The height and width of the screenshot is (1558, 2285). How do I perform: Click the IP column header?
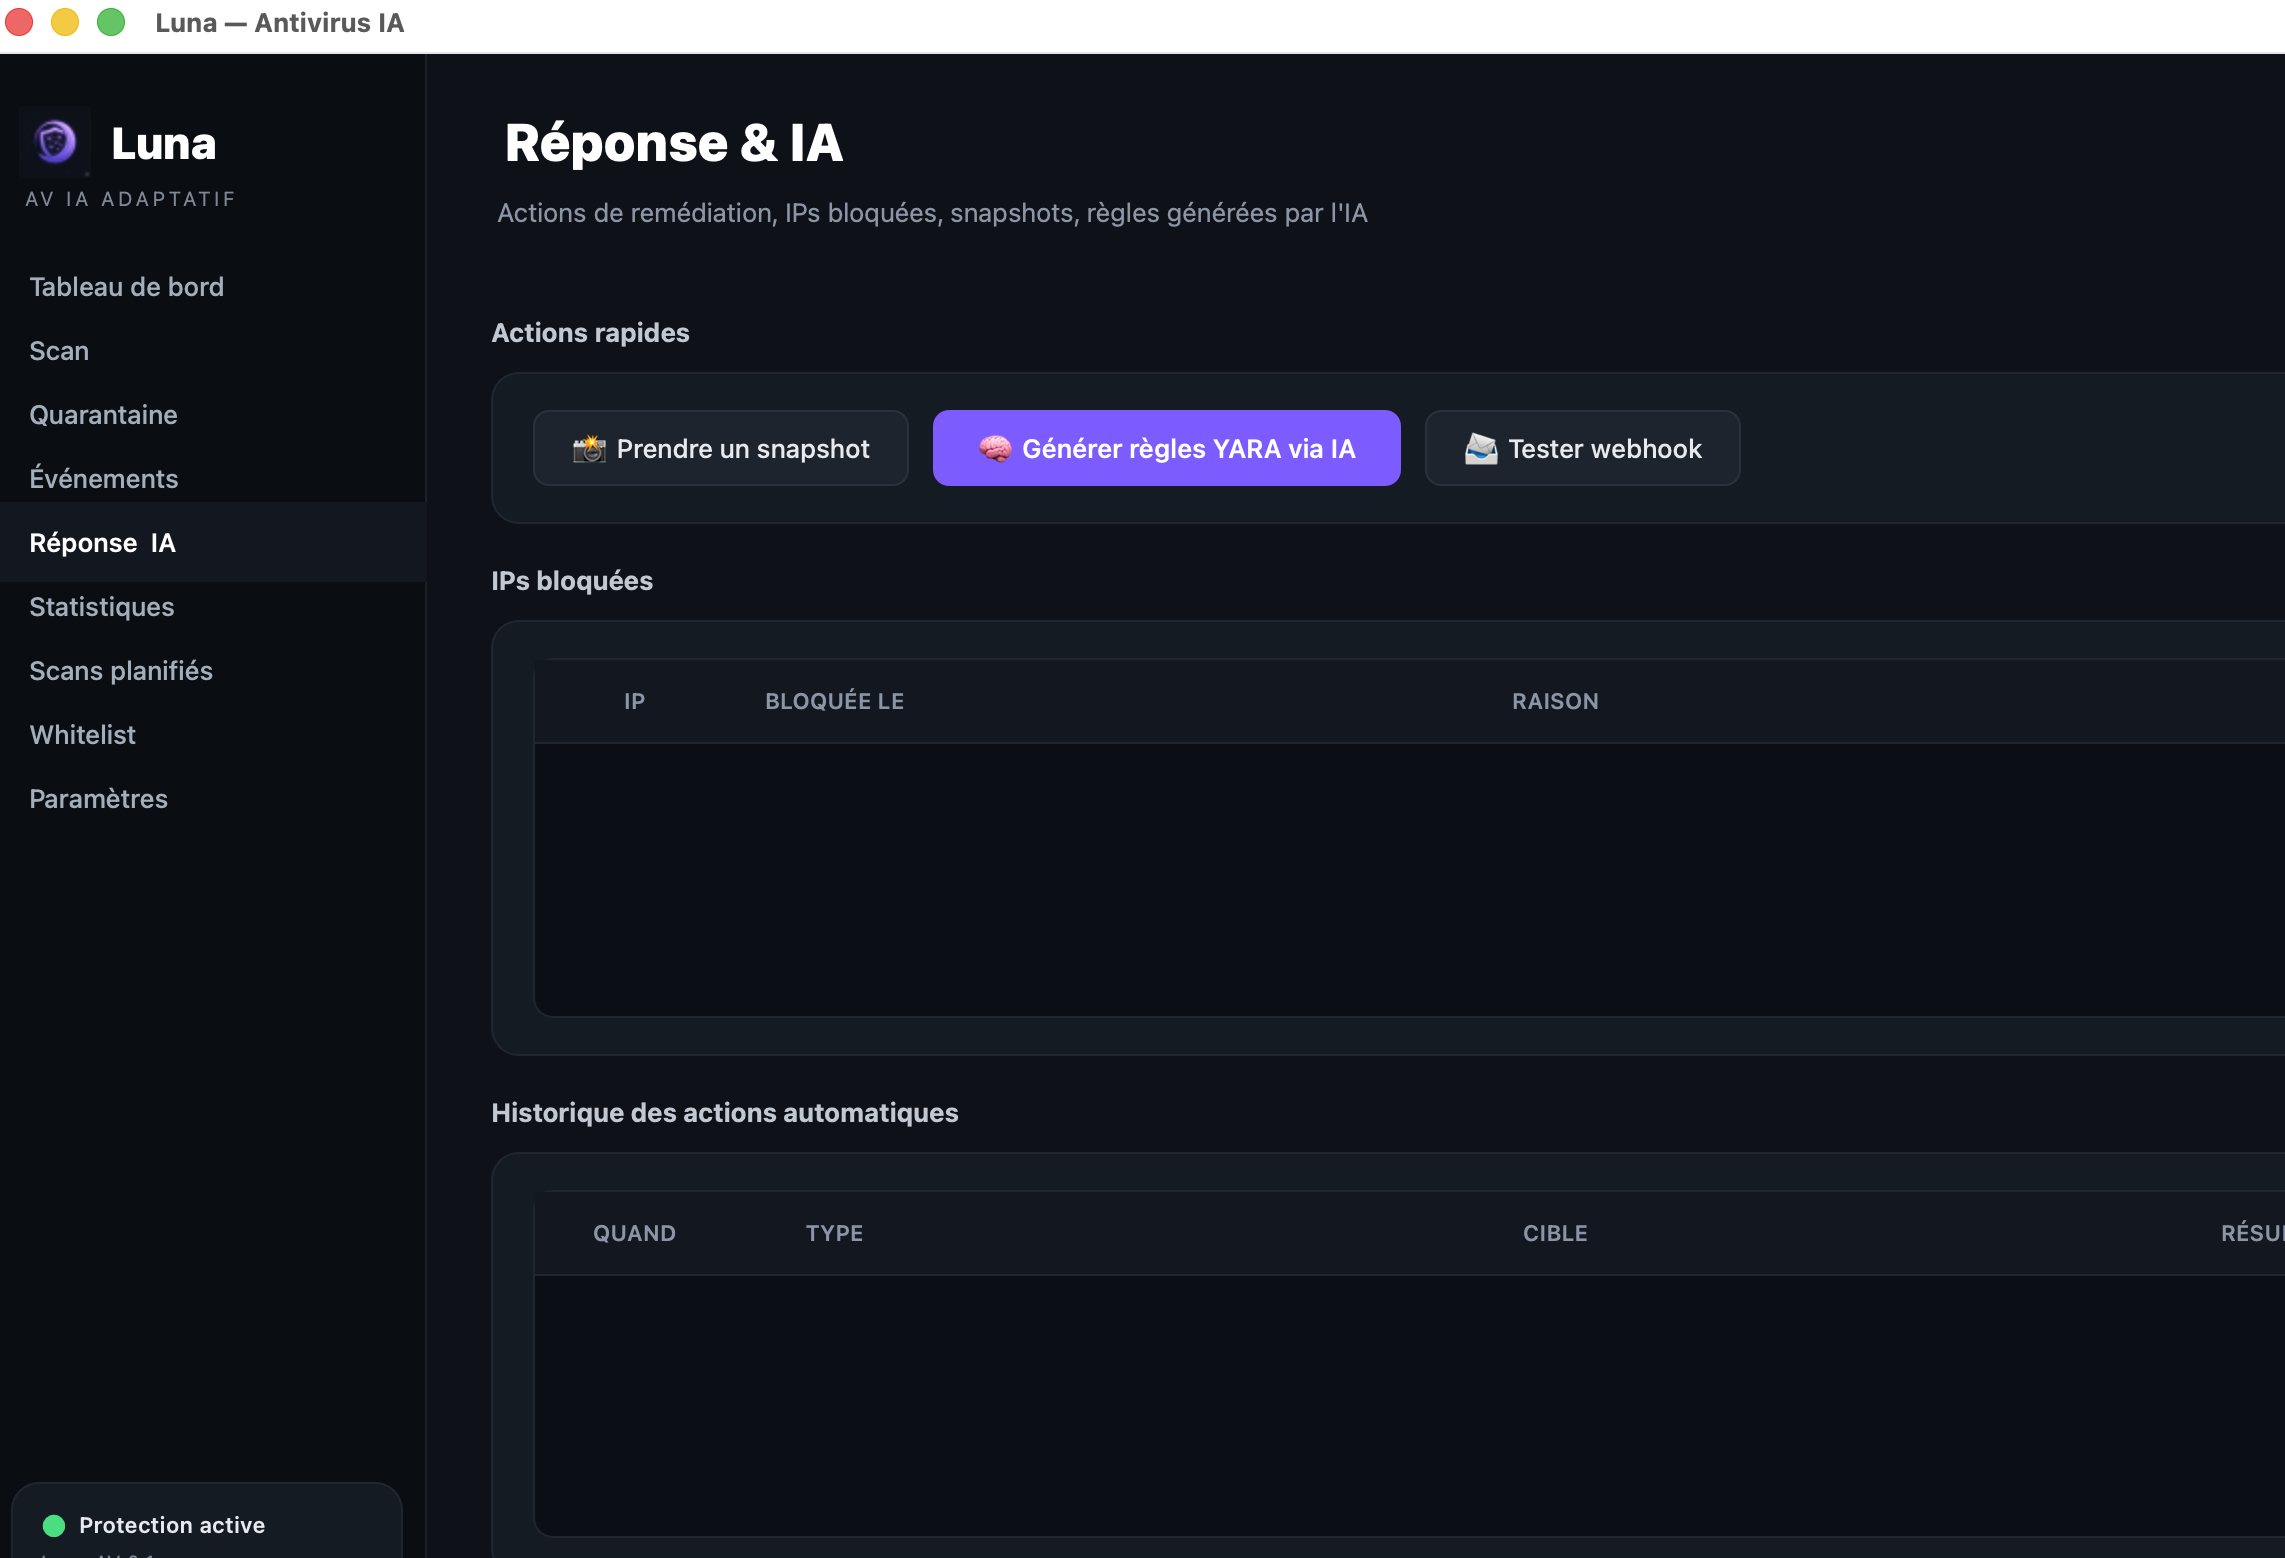635,702
